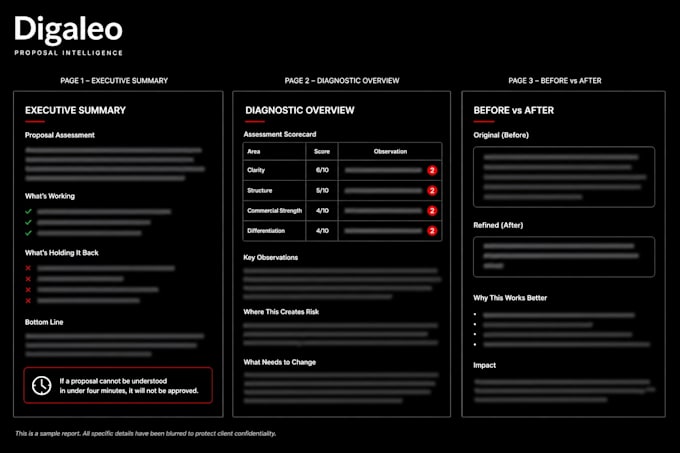Click the 'What's Holding It Back' subheading
The height and width of the screenshot is (453, 680).
[x=62, y=253]
